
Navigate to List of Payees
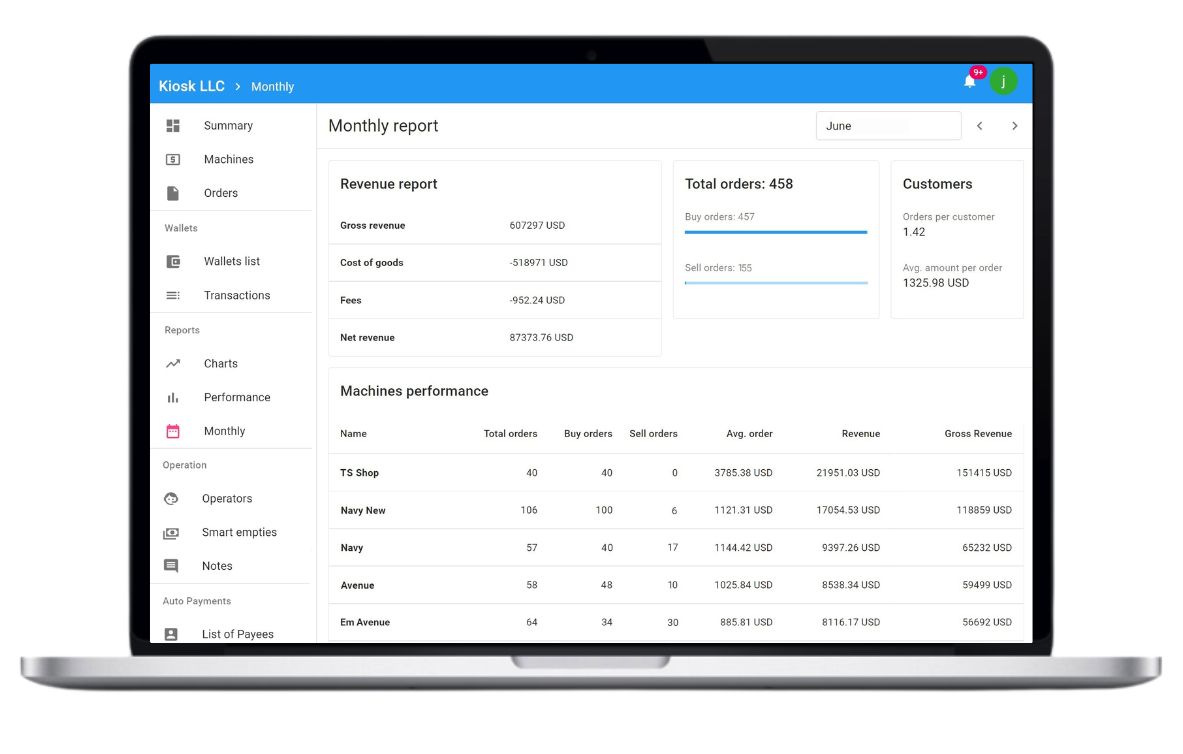pyautogui.click(x=237, y=633)
